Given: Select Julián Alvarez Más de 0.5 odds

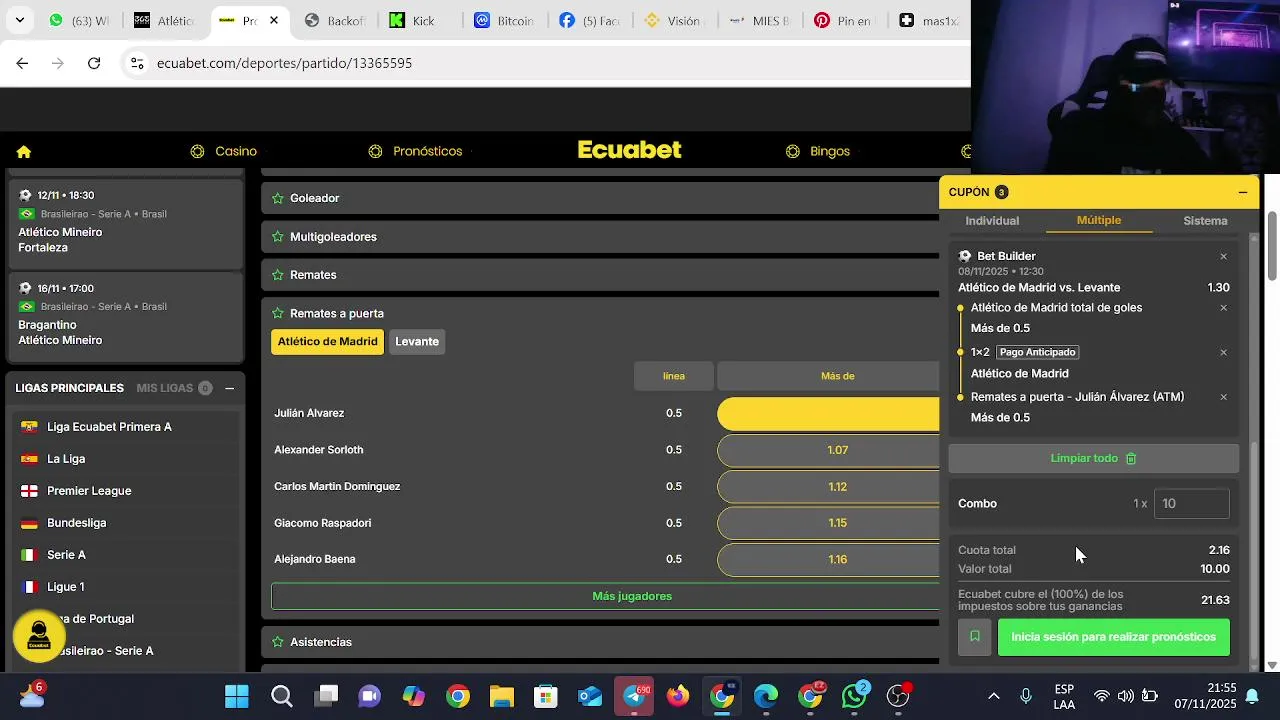Looking at the screenshot, I should click(828, 413).
